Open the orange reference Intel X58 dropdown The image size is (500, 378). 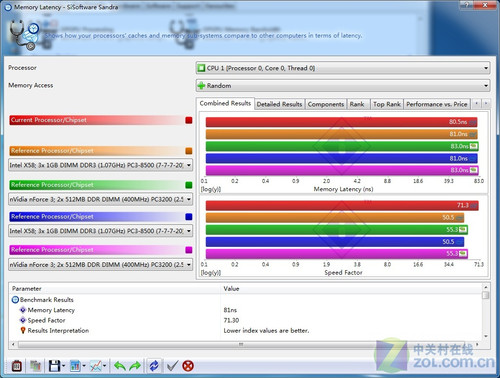(100, 165)
